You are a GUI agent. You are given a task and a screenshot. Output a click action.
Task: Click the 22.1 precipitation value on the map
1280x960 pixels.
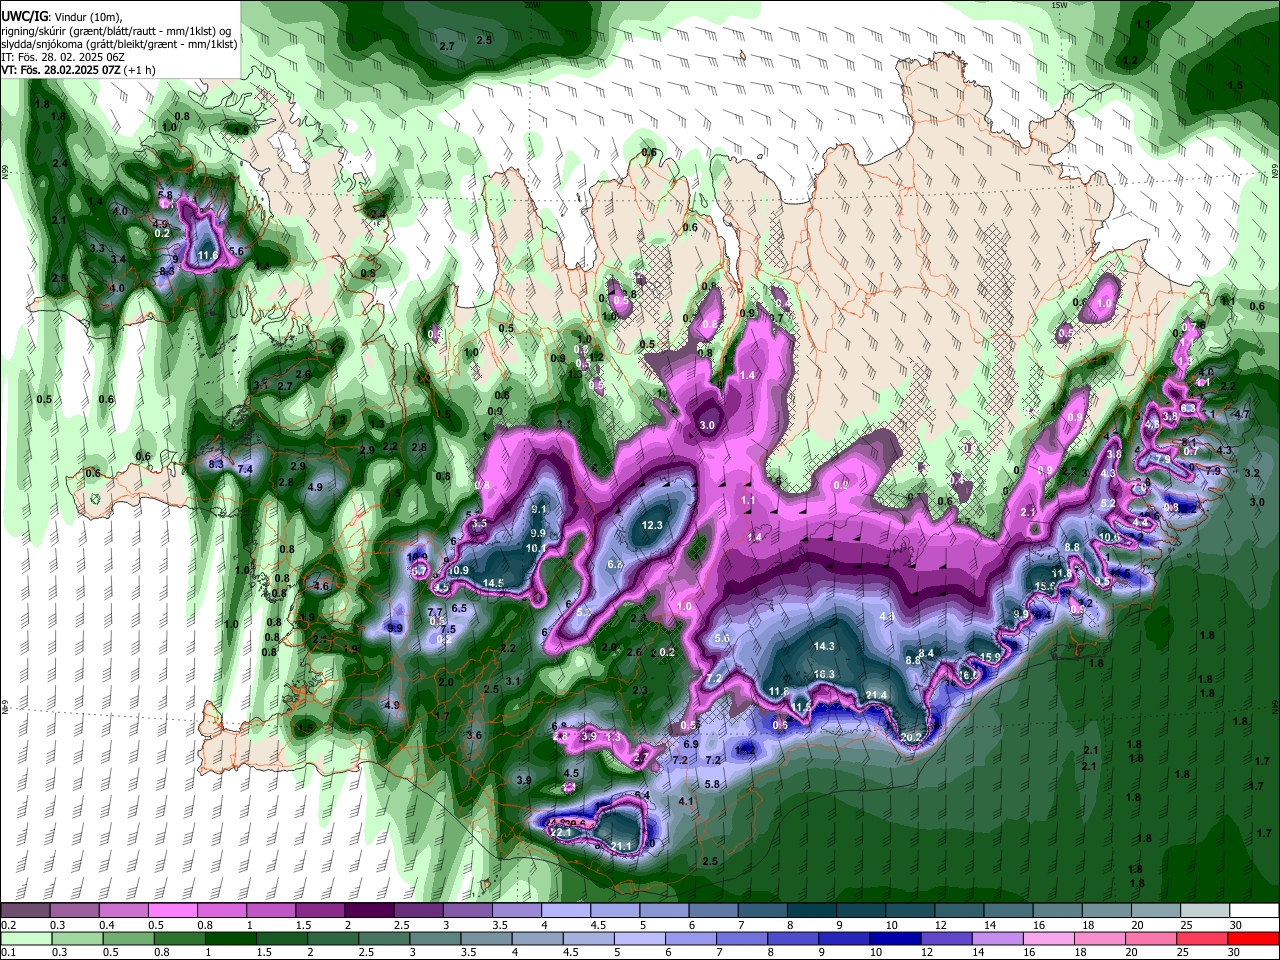[x=561, y=832]
